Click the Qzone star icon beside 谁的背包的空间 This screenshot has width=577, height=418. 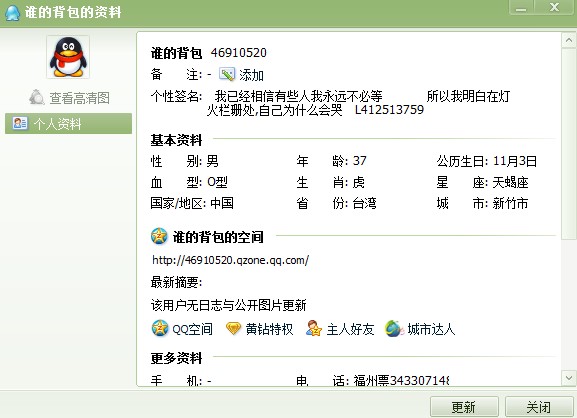tap(159, 236)
